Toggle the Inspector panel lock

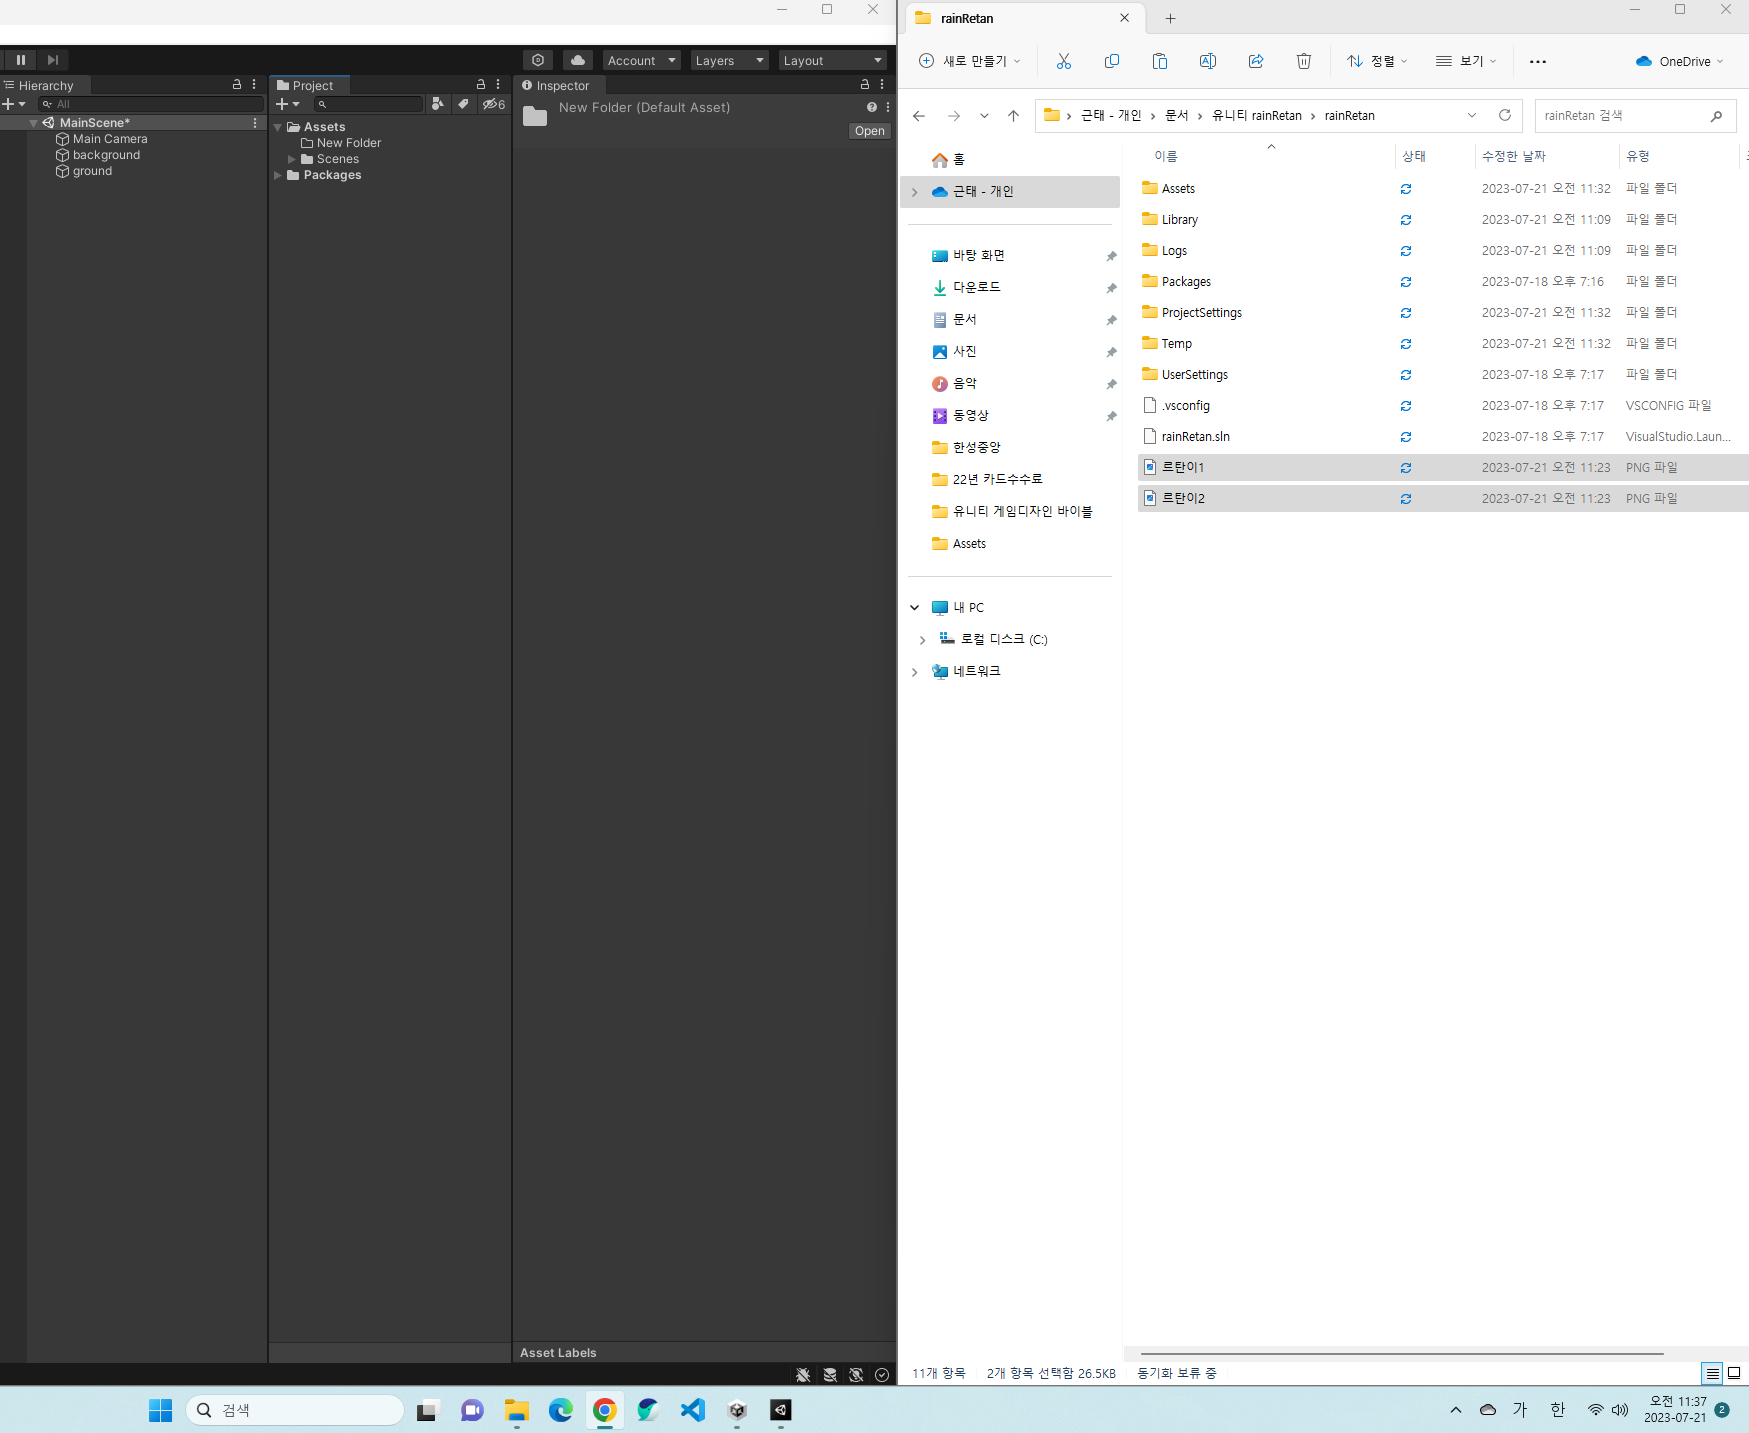[865, 85]
